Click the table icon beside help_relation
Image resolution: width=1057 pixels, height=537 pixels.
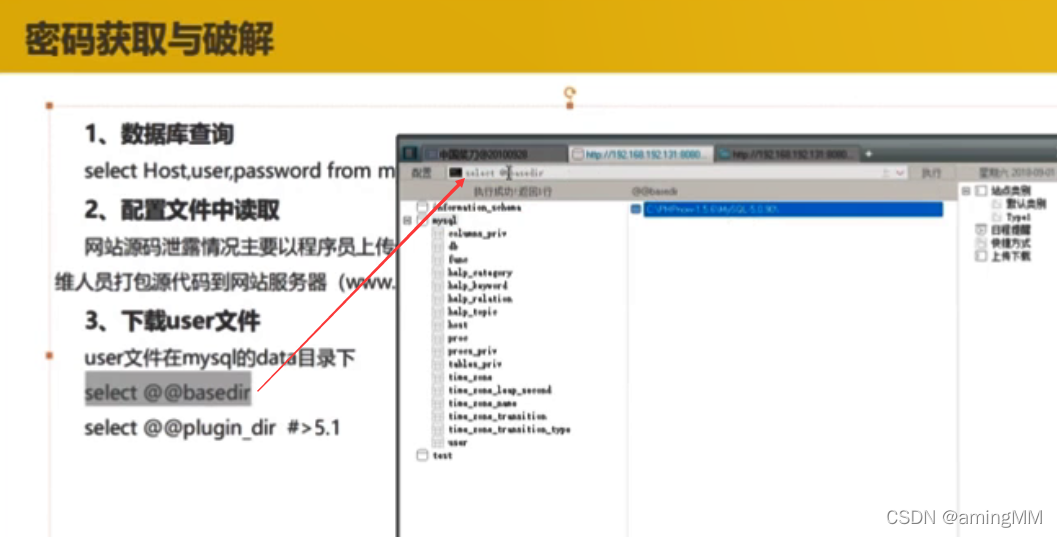click(x=438, y=298)
